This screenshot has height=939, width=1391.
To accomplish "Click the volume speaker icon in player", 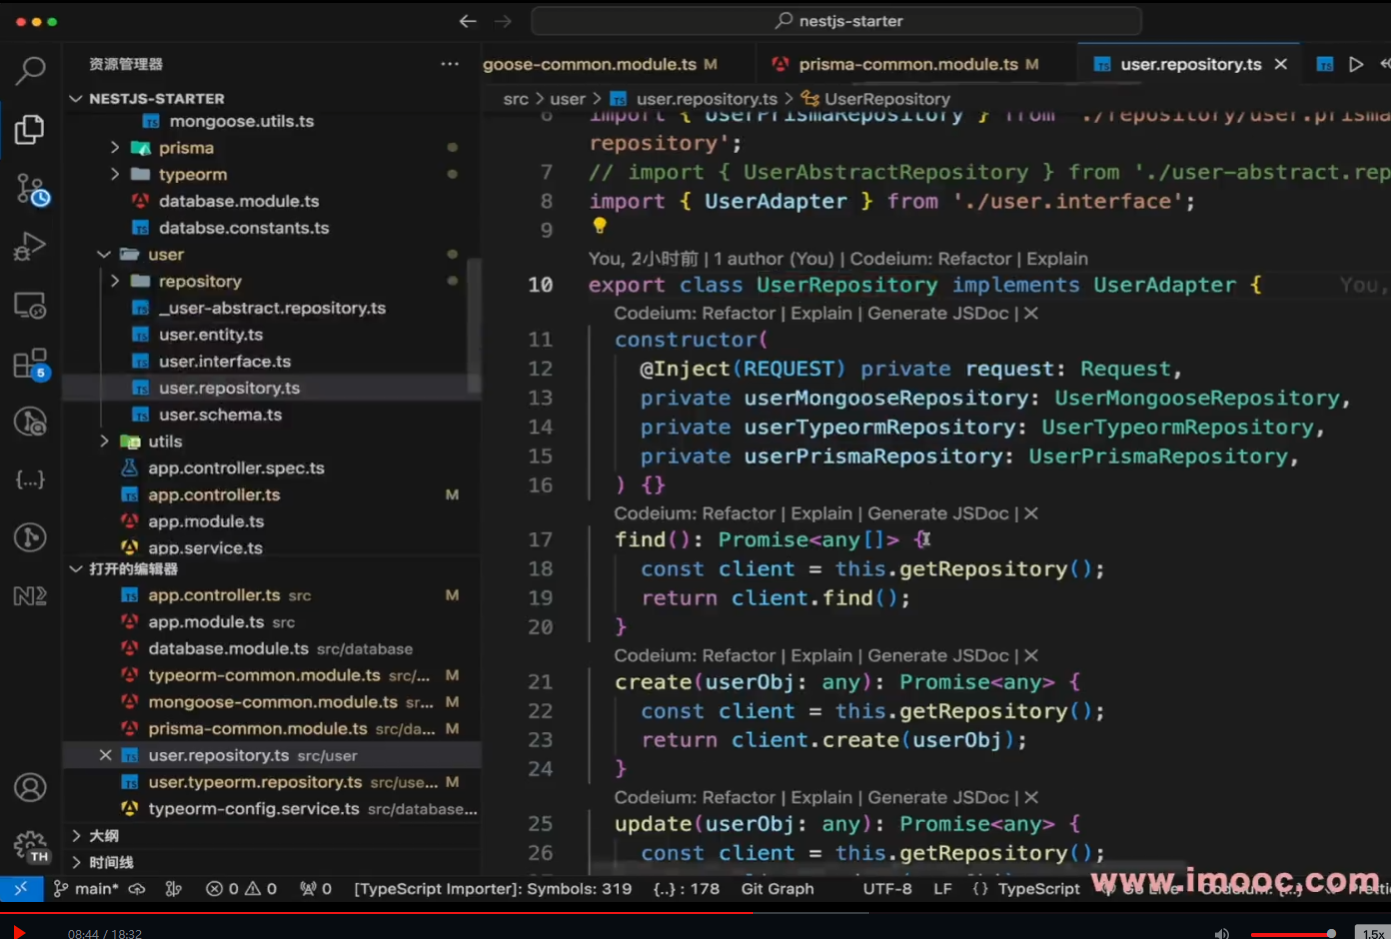I will pos(1221,932).
